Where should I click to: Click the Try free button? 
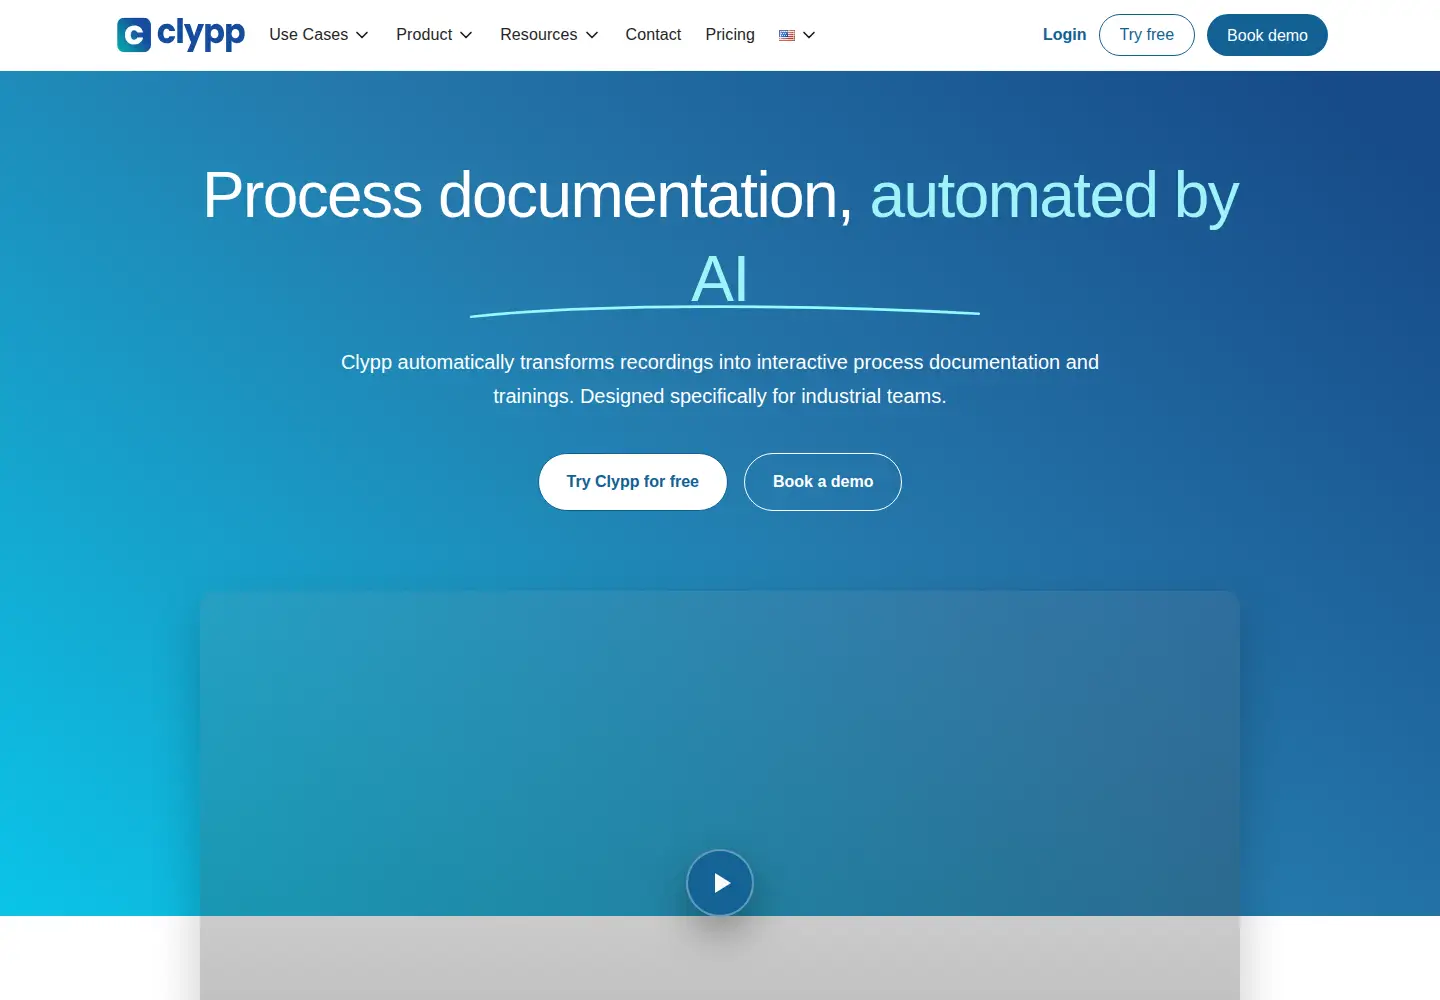(1147, 35)
